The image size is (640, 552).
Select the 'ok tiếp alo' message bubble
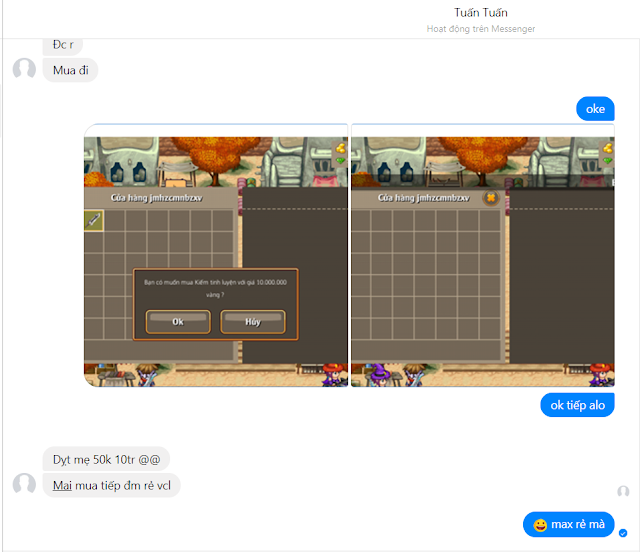(x=577, y=405)
